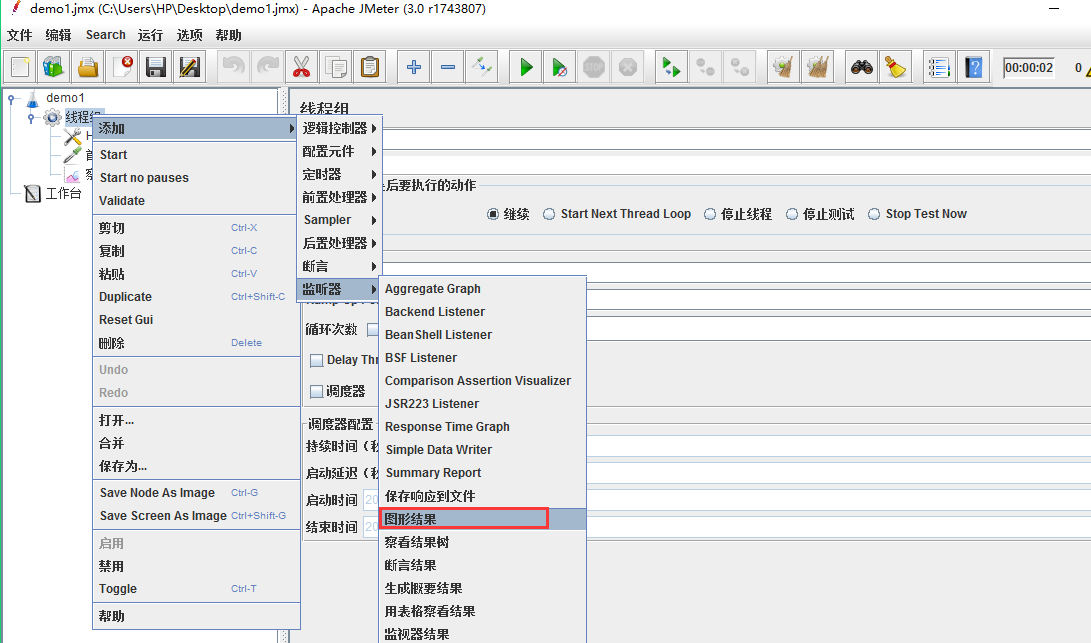Screen dimensions: 1091x643
Task: Click the Remote start all icon
Action: tap(671, 68)
